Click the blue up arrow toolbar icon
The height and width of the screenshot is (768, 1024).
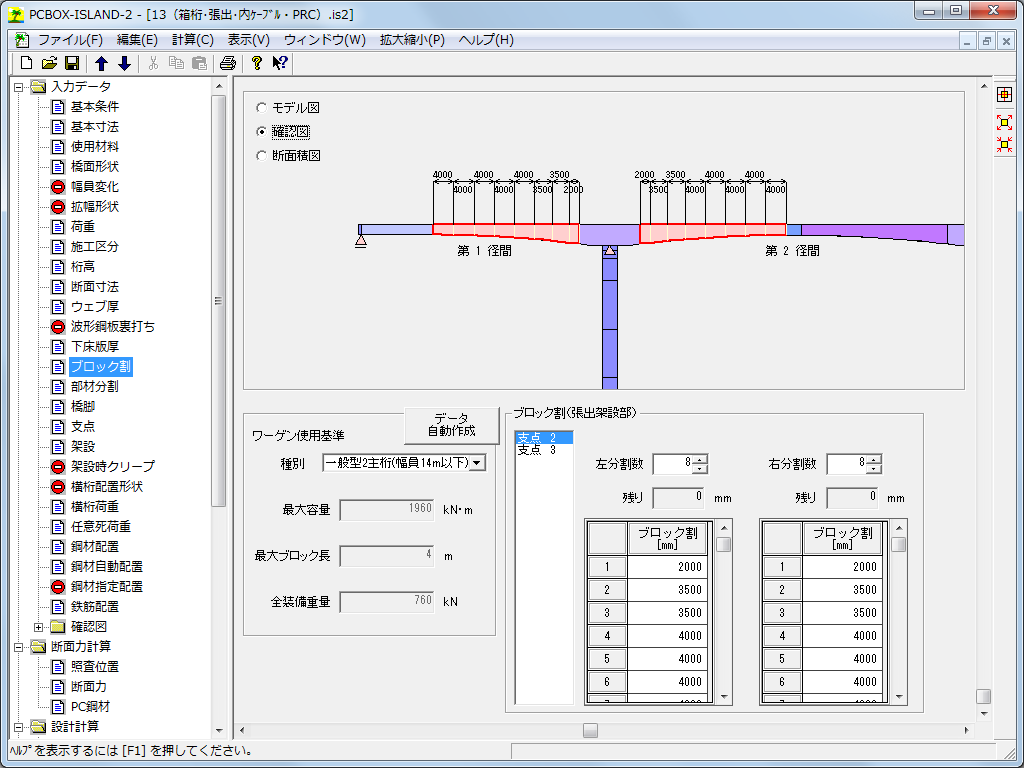click(x=101, y=63)
